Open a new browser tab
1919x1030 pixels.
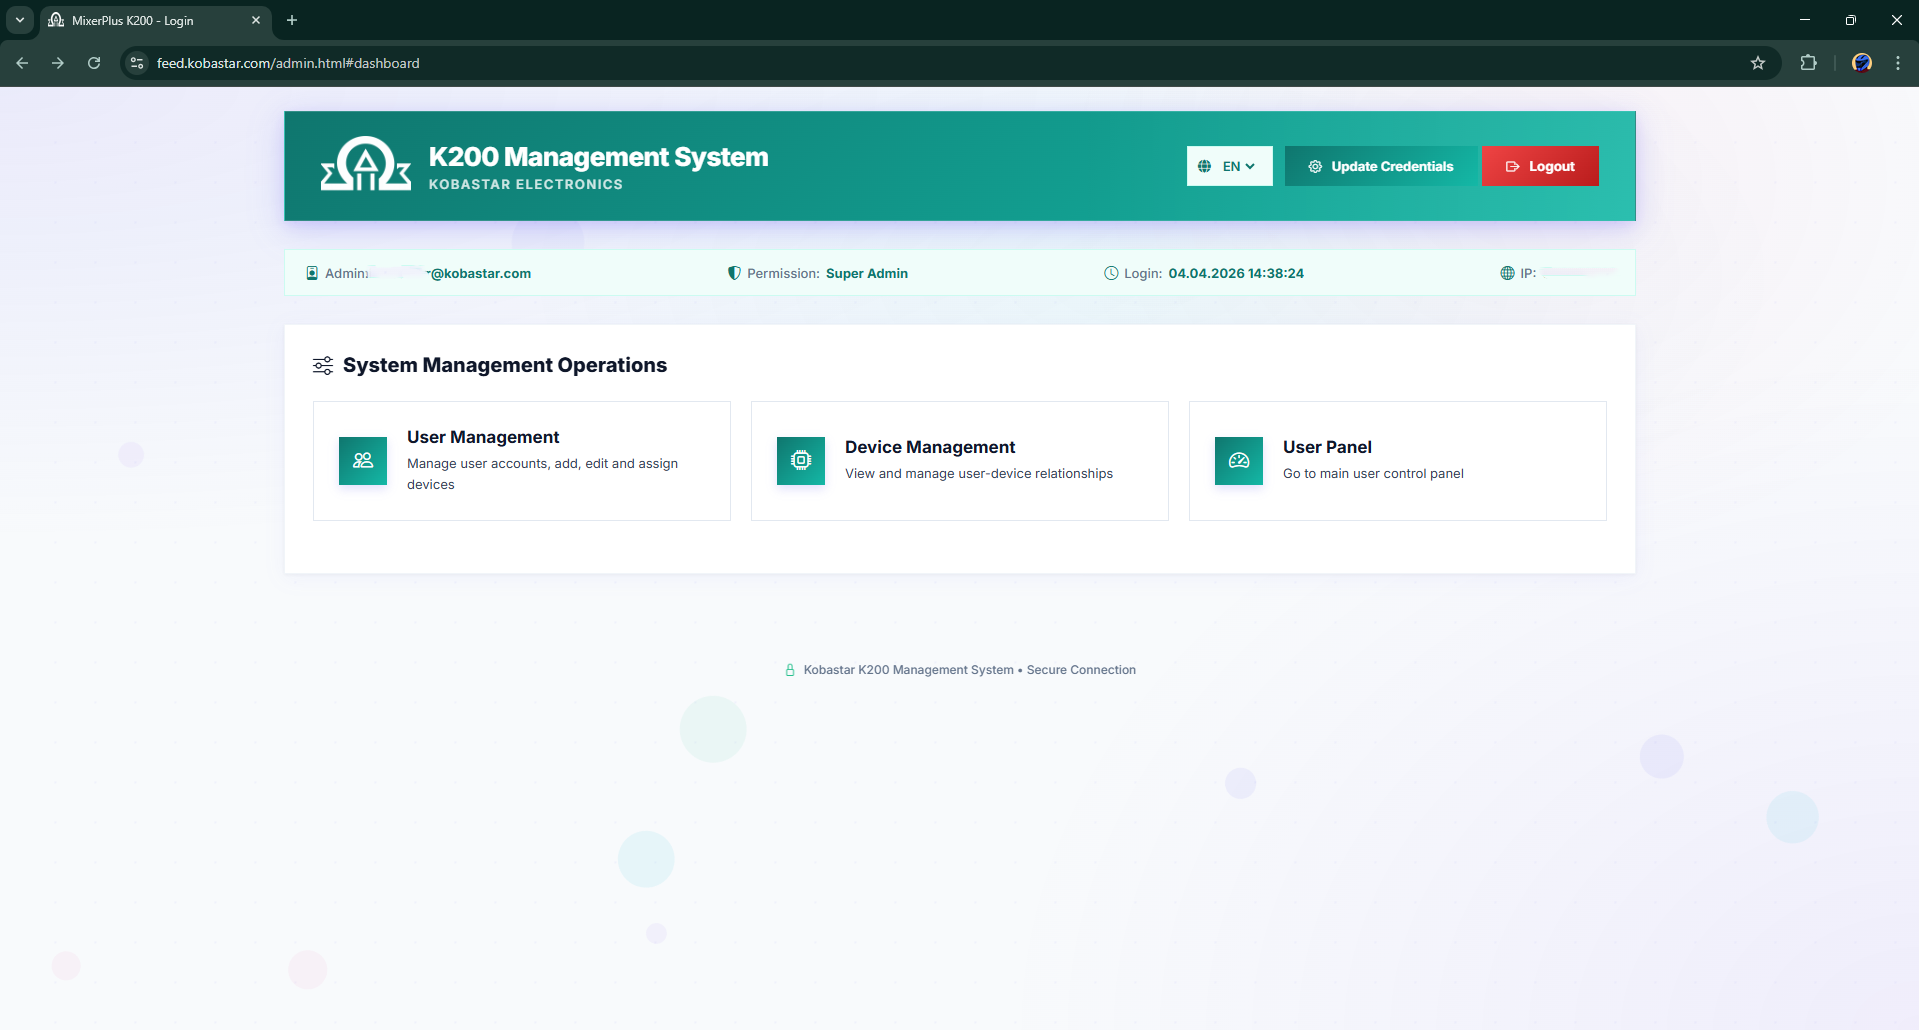[292, 20]
